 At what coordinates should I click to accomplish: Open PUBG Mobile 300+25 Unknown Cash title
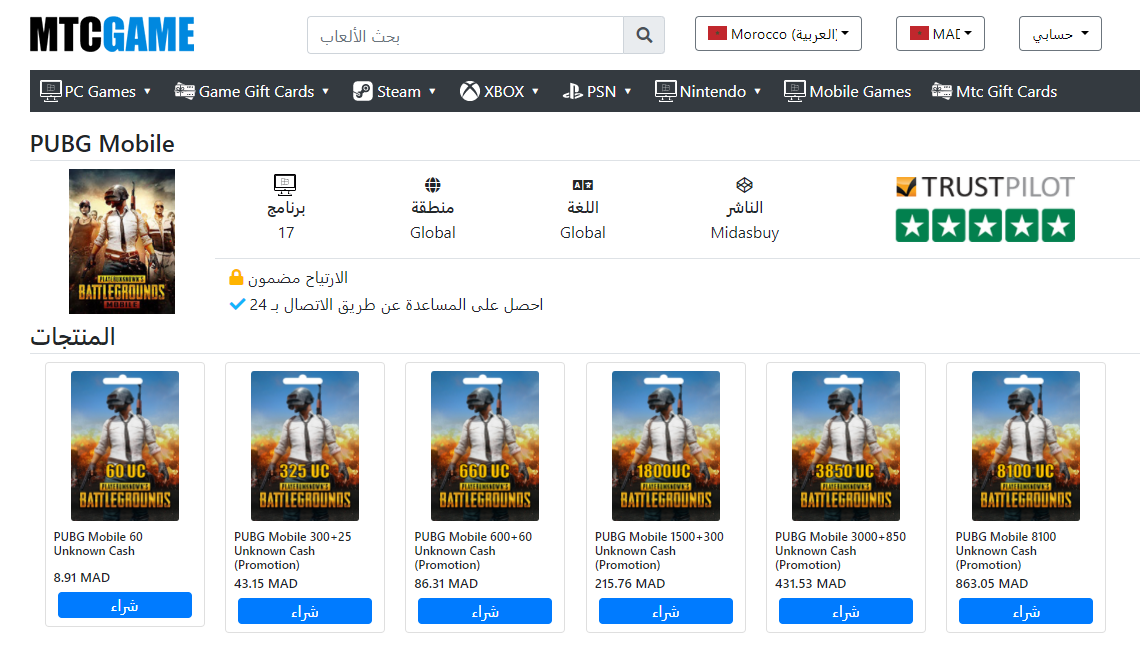coord(292,551)
